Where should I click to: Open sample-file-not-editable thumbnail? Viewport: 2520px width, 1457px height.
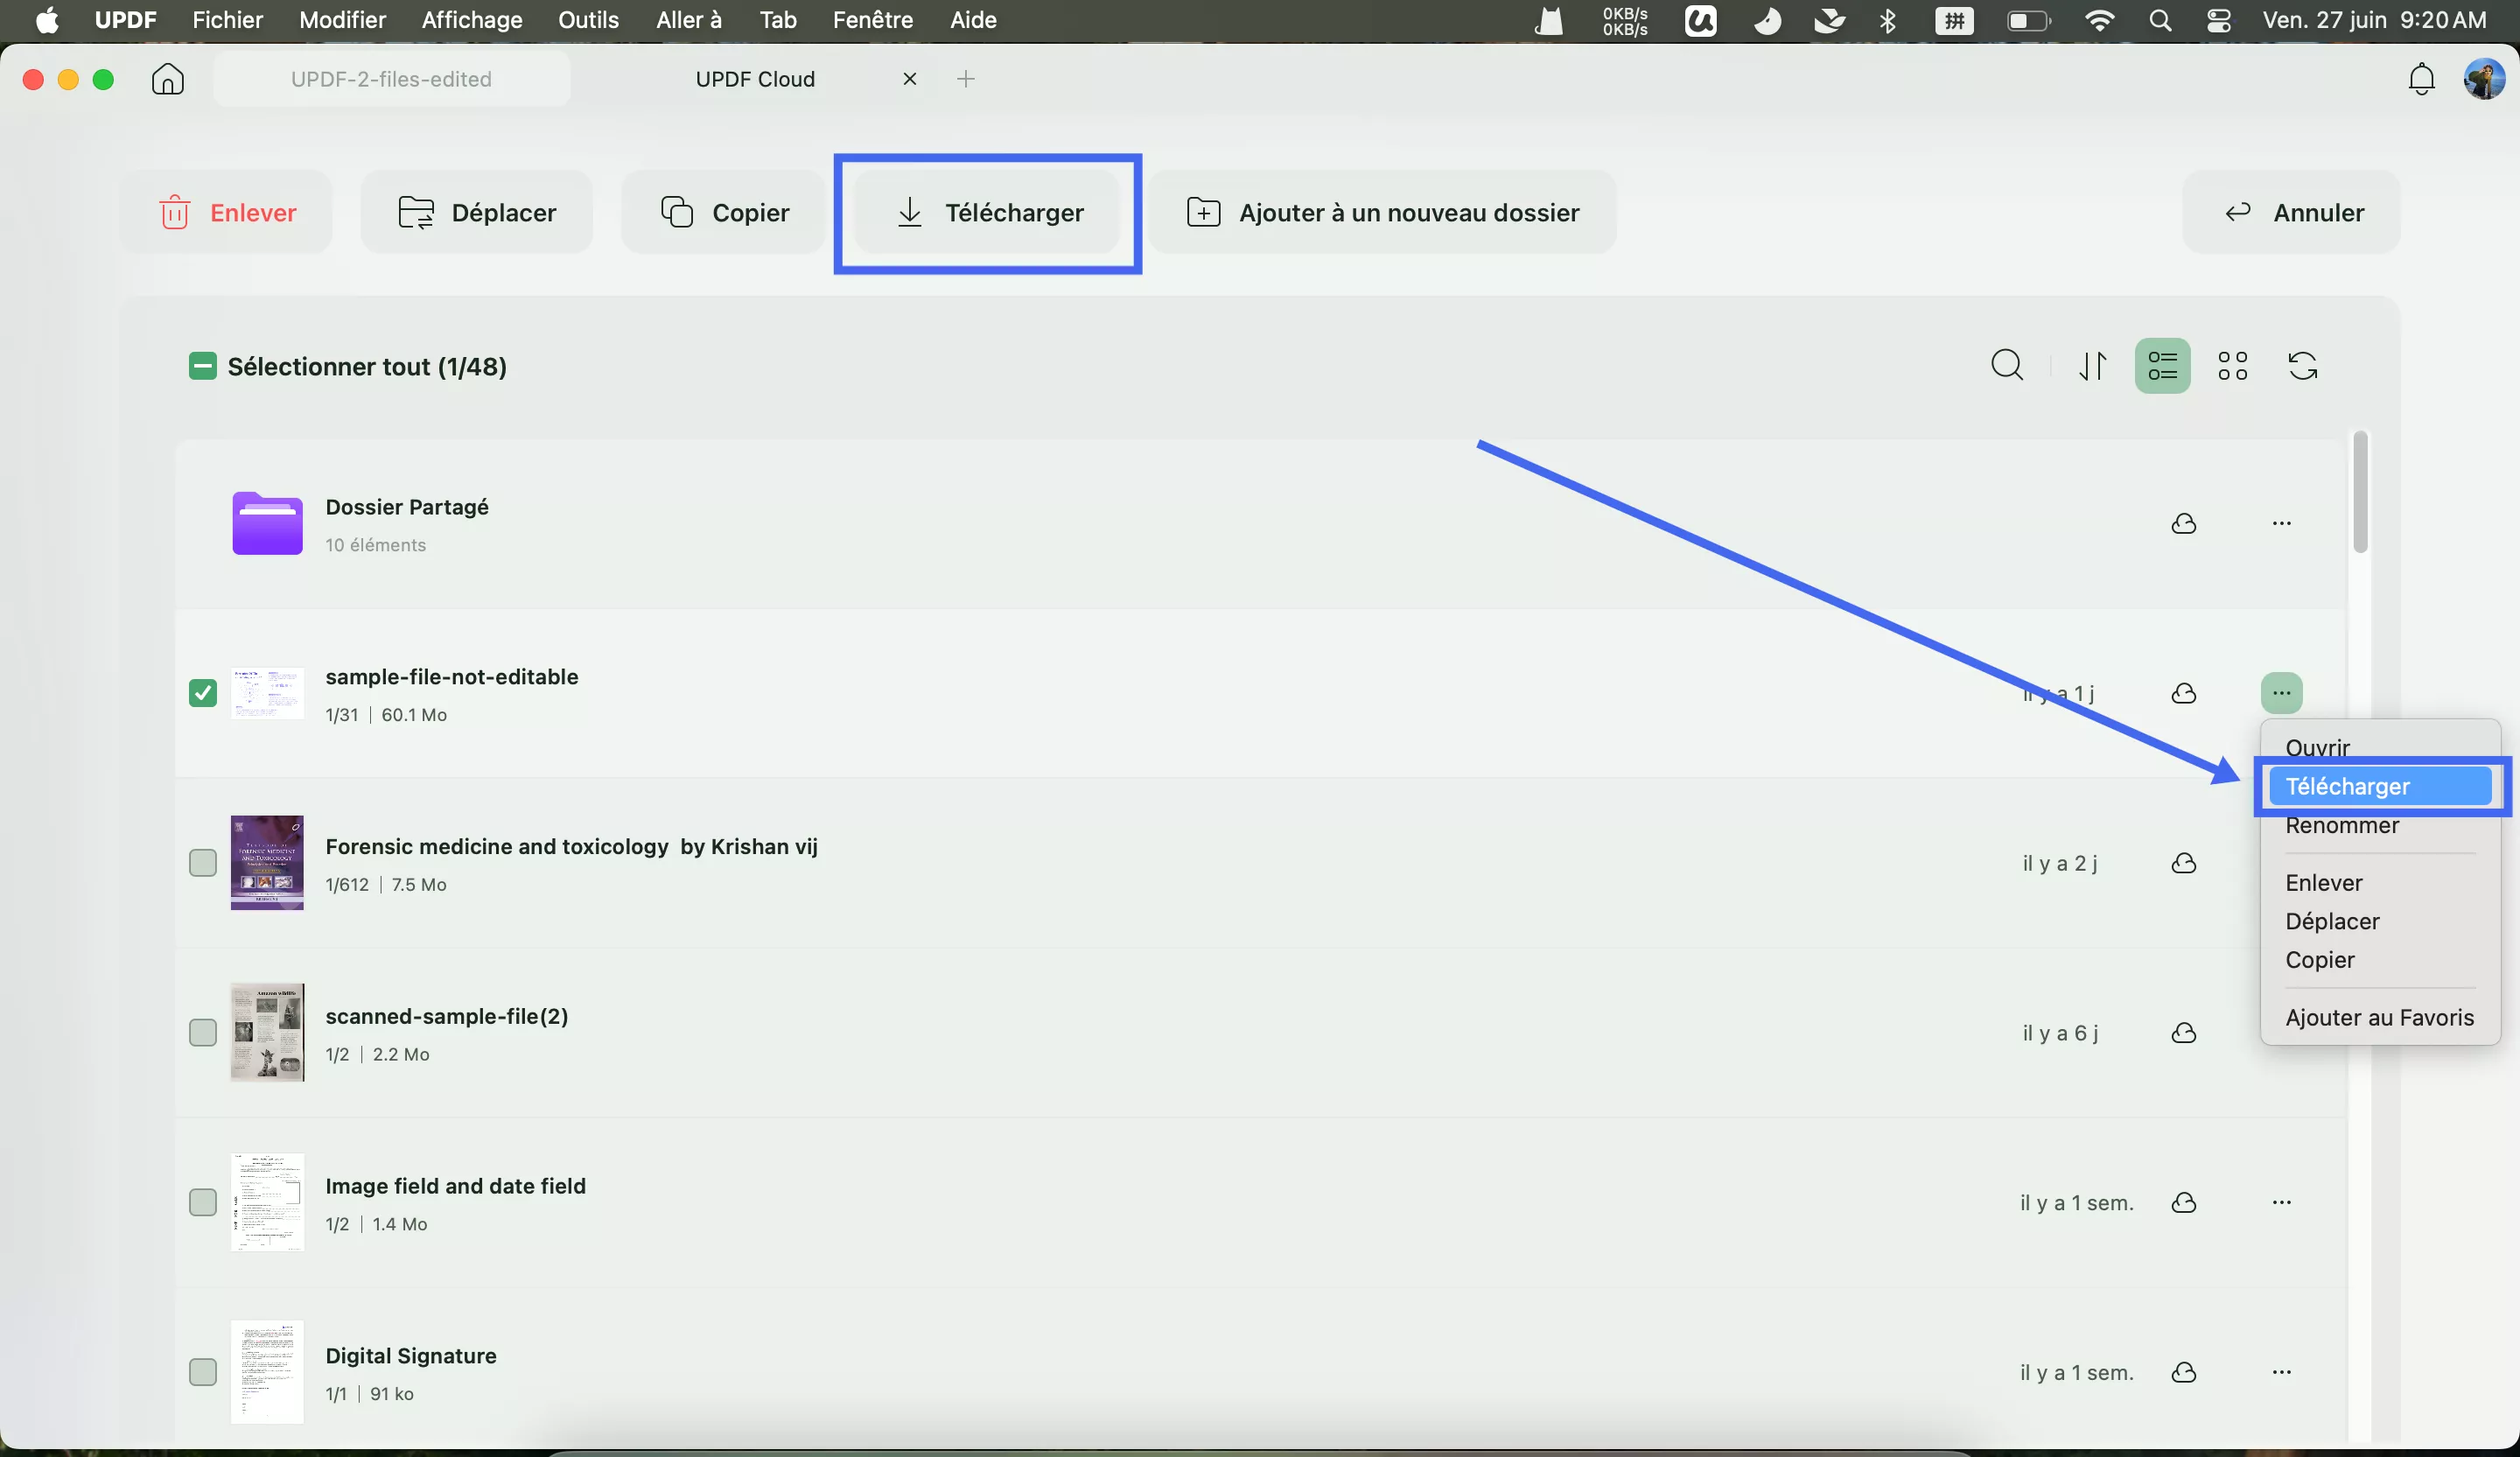click(267, 693)
